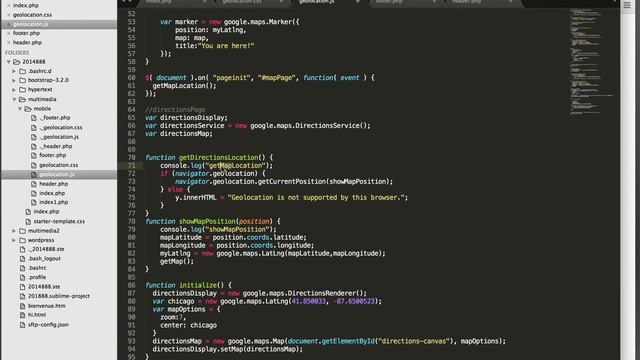The width and height of the screenshot is (640, 360).
Task: Click the 41.850033 latitude number on line 88
Action: coord(309,301)
